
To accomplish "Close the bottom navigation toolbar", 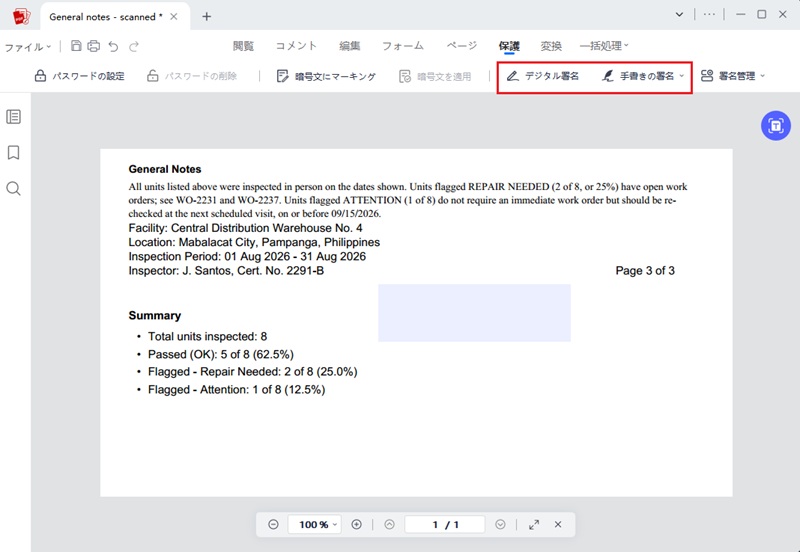I will pos(558,524).
